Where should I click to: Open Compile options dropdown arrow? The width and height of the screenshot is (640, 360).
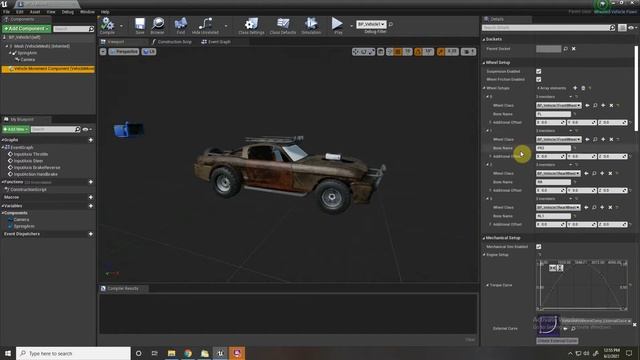(121, 26)
